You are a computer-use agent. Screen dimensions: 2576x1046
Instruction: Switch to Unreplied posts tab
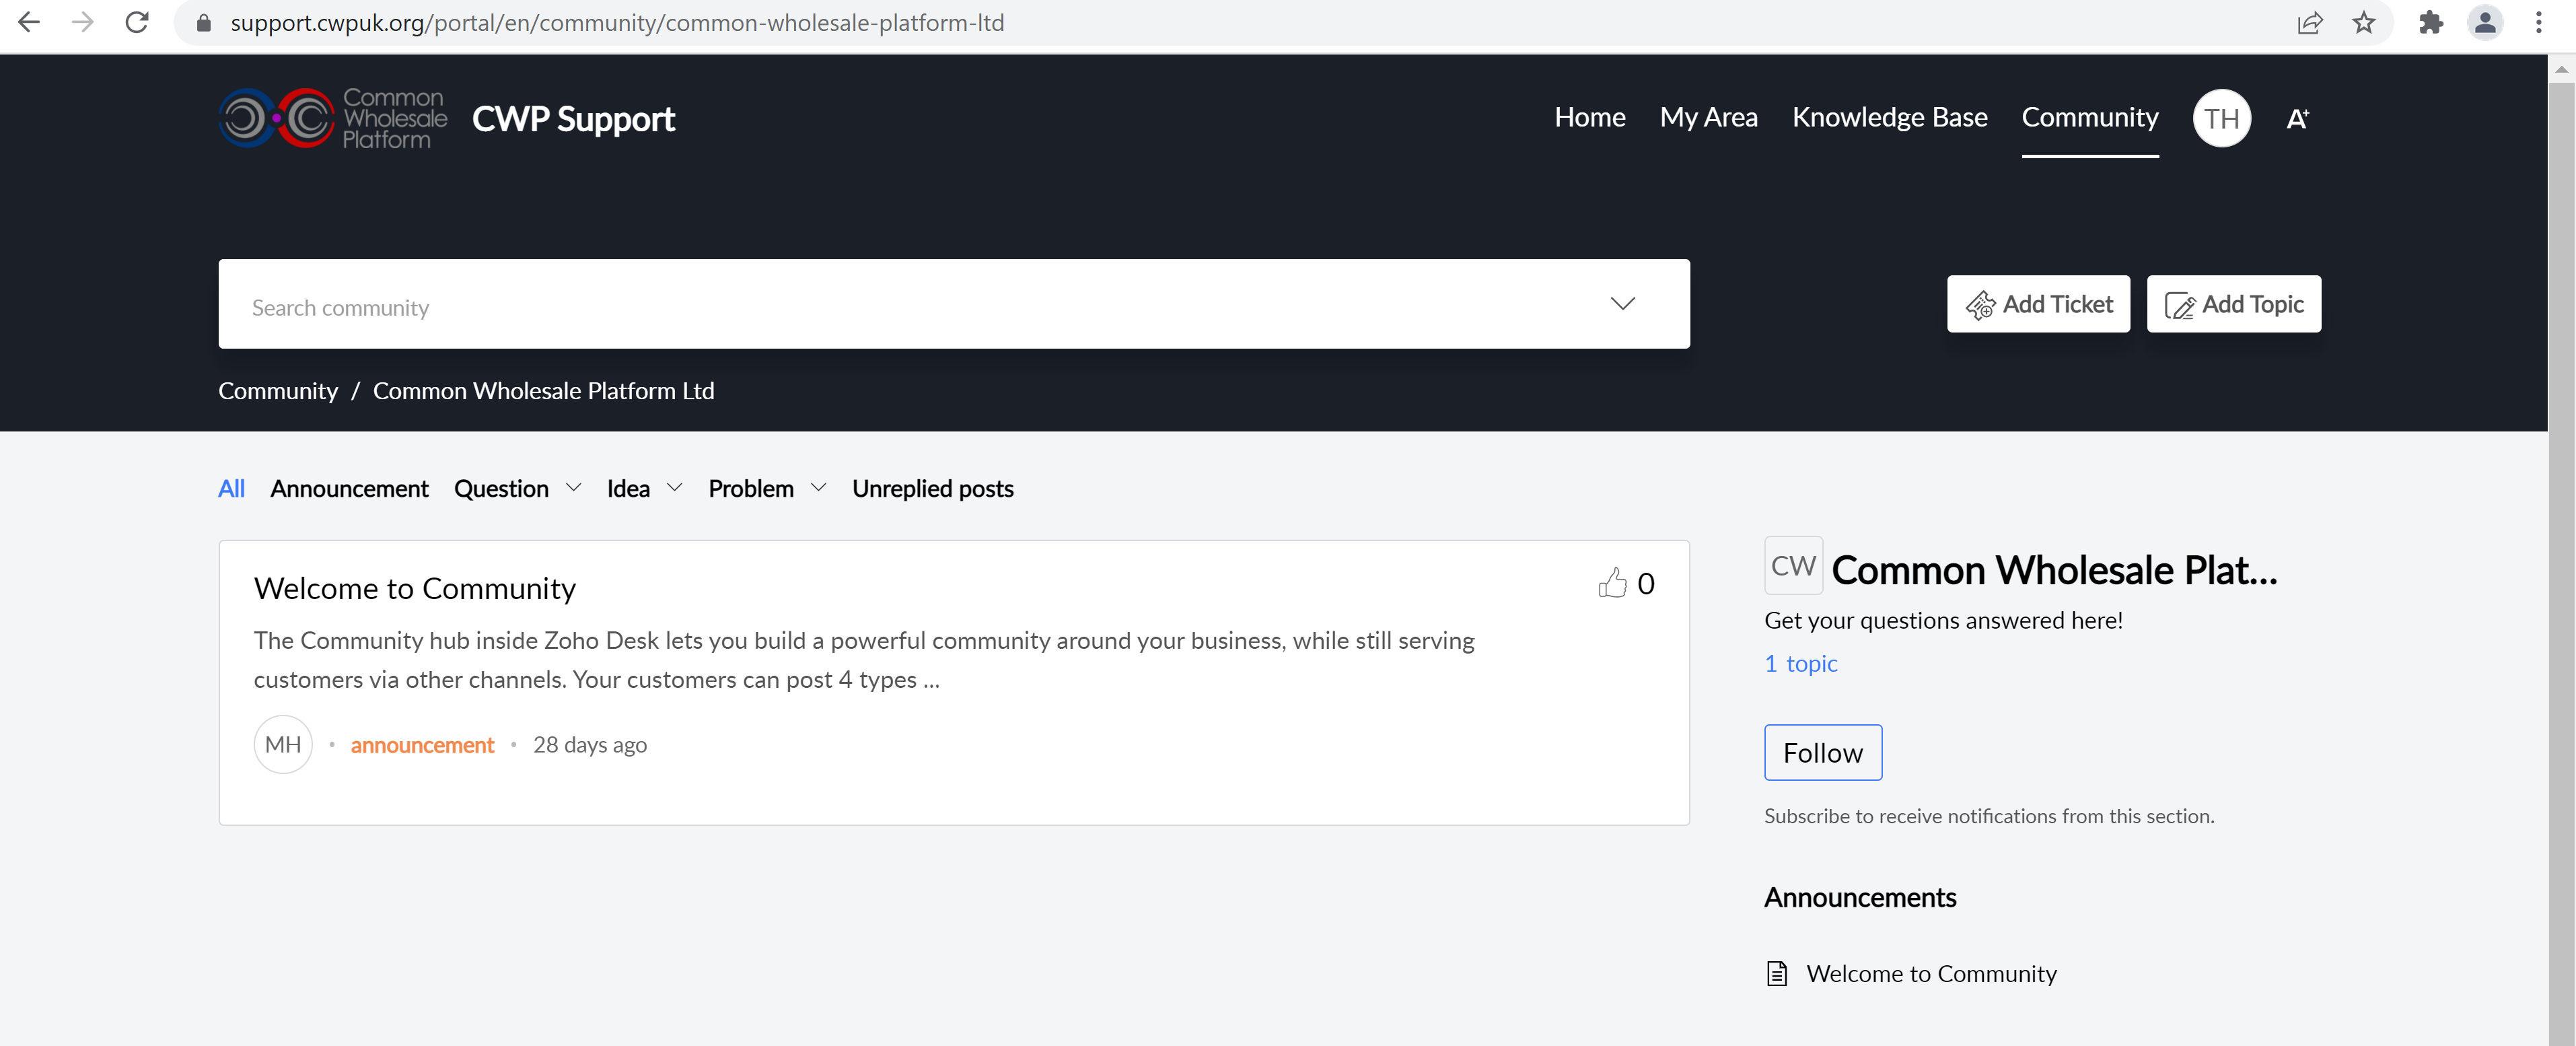tap(932, 489)
